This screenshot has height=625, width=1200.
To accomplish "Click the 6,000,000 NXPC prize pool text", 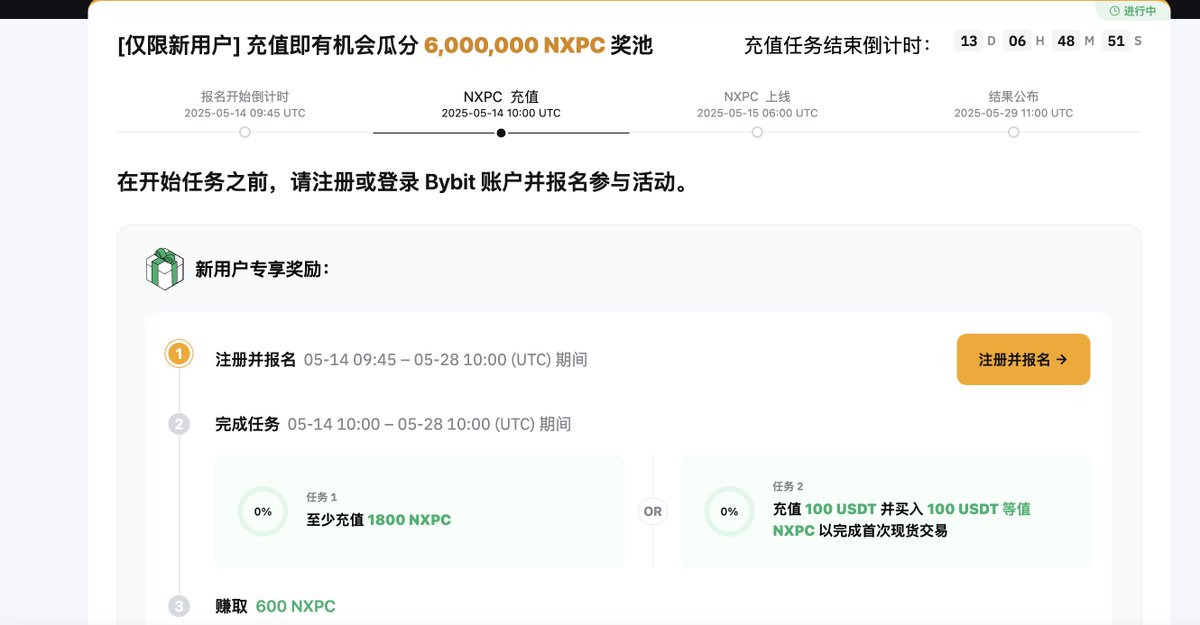I will pyautogui.click(x=514, y=45).
